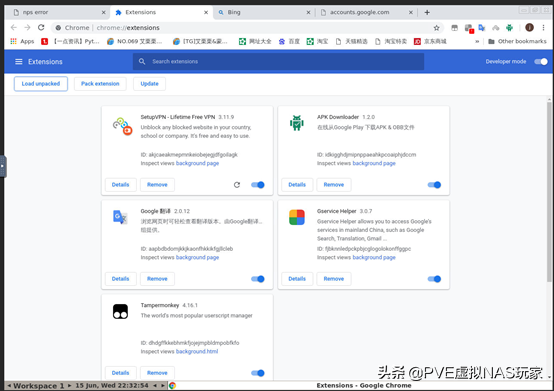Click the cloud extension toolbar icon
The height and width of the screenshot is (391, 554).
click(496, 28)
